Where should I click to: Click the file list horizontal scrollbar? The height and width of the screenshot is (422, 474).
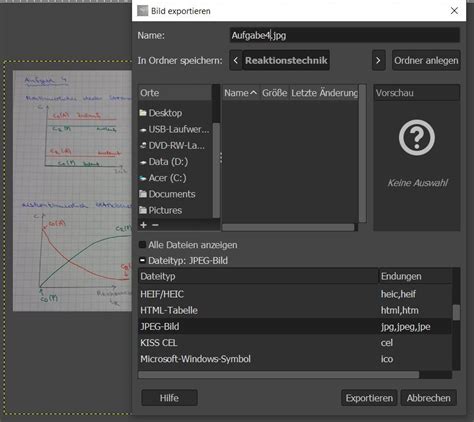point(288,227)
